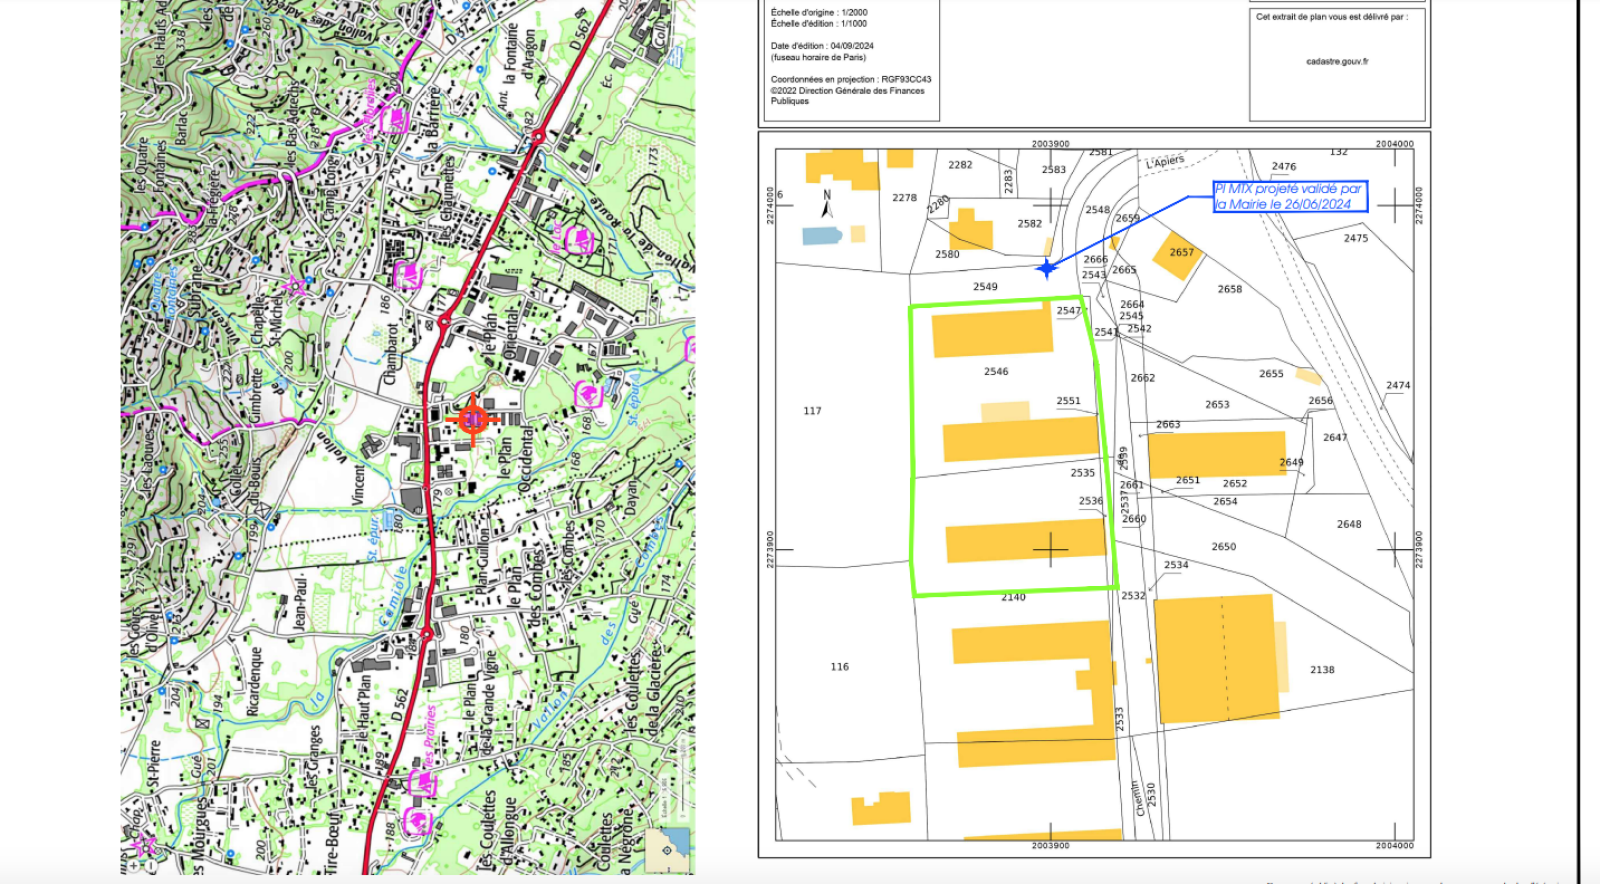Select parcel 117 label
Viewport: 1600px width, 884px height.
tap(812, 411)
